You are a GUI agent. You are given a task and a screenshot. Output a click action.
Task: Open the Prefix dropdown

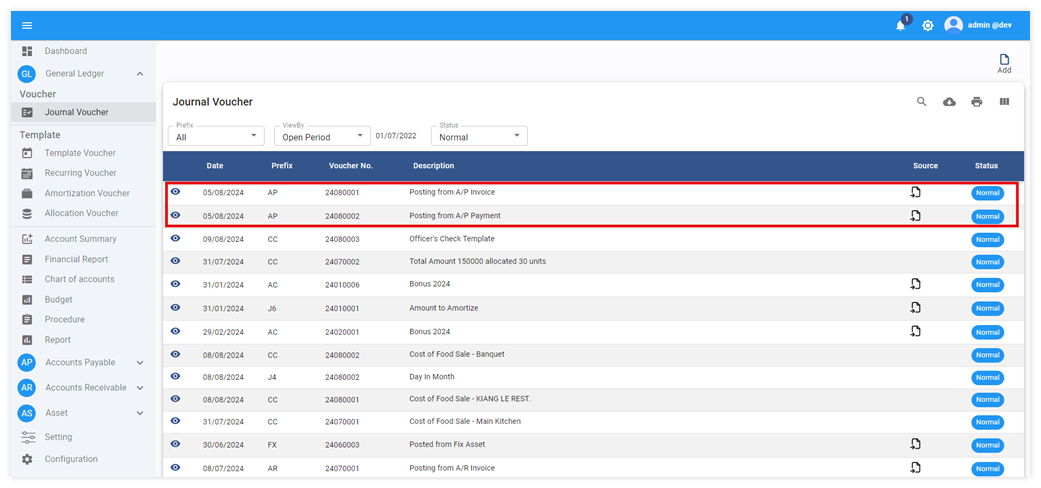tap(215, 136)
